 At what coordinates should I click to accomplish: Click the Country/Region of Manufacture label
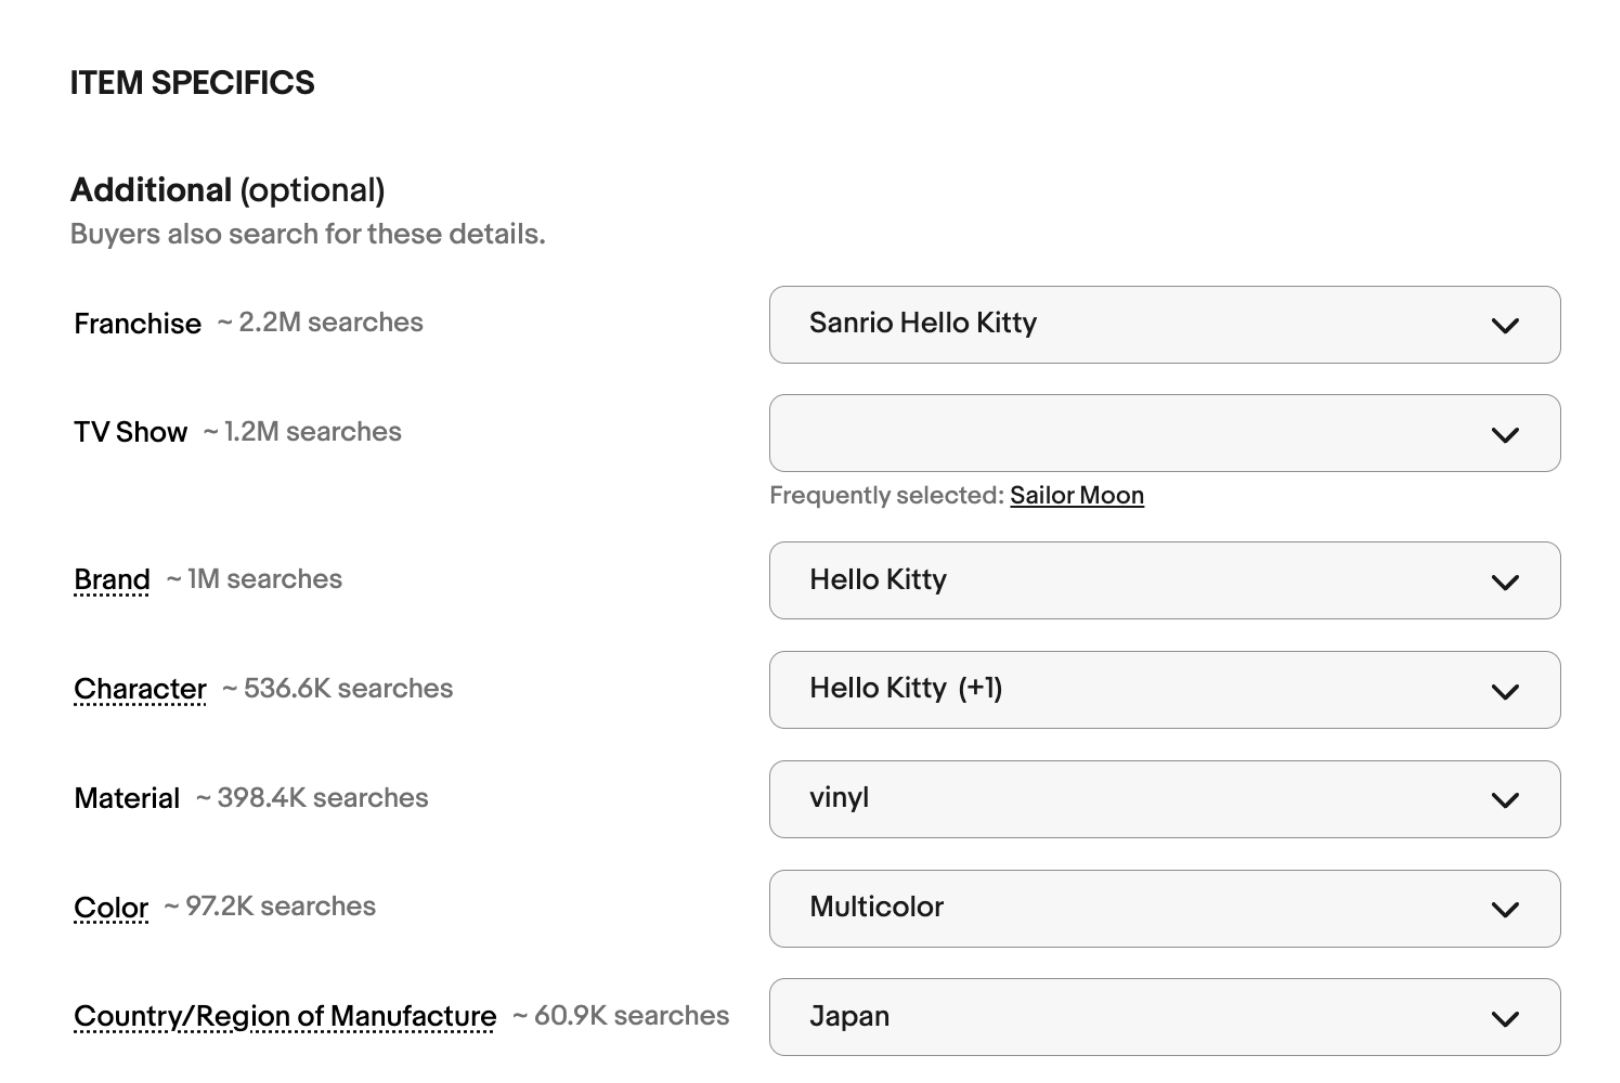tap(285, 1016)
